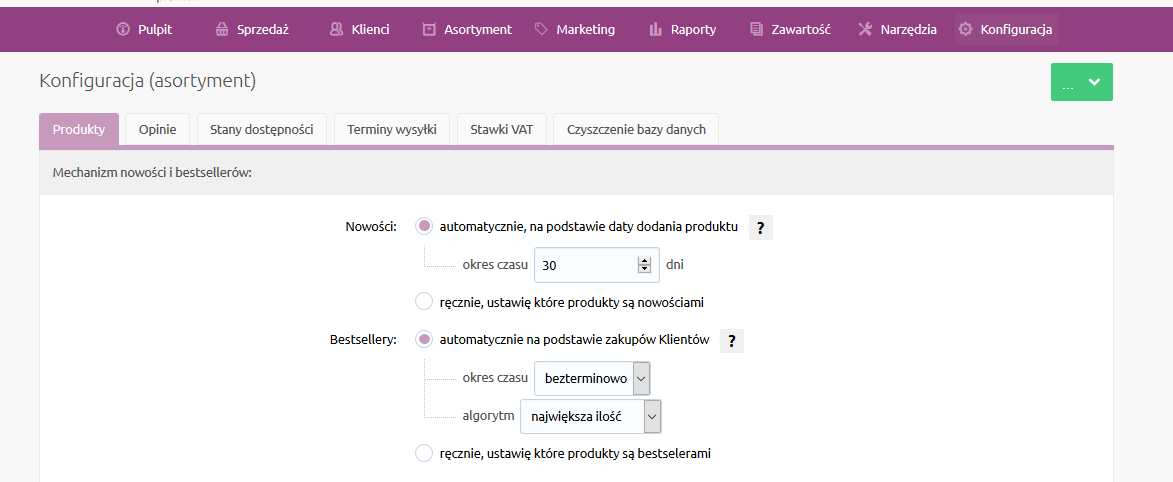Click the Pulpit dashboard icon
The image size is (1173, 482).
(x=123, y=29)
